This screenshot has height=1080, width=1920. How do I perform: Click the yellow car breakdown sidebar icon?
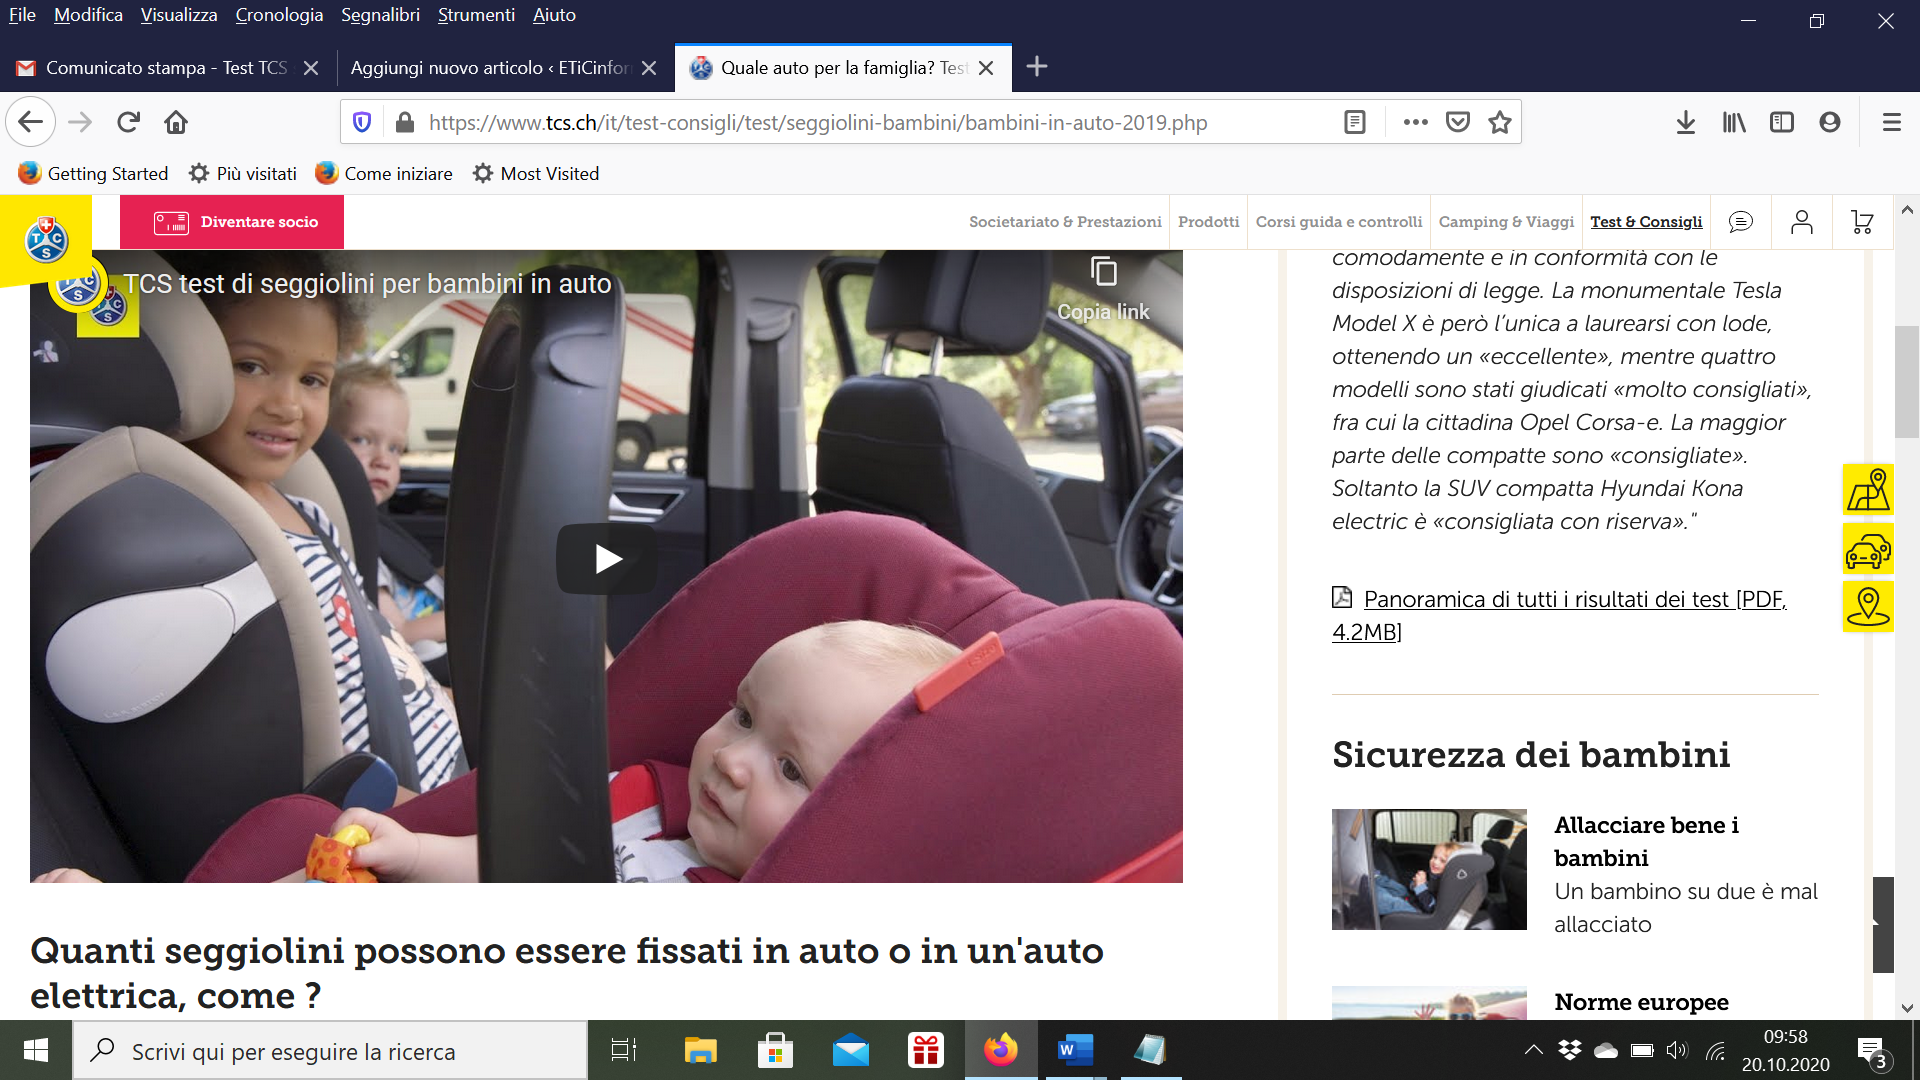coord(1868,548)
